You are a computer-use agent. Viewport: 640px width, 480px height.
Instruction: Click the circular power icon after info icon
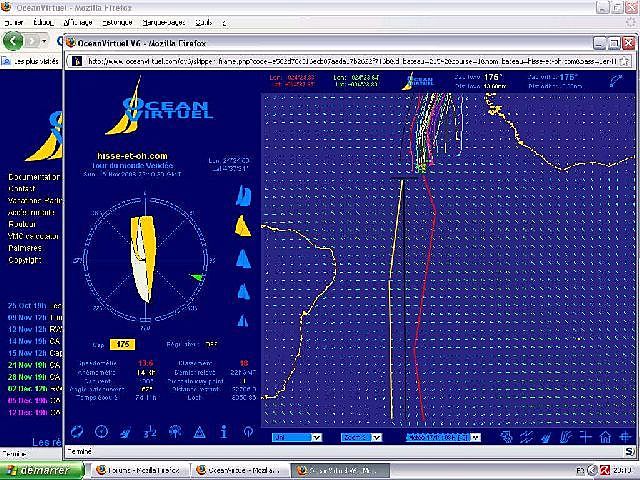tap(248, 432)
